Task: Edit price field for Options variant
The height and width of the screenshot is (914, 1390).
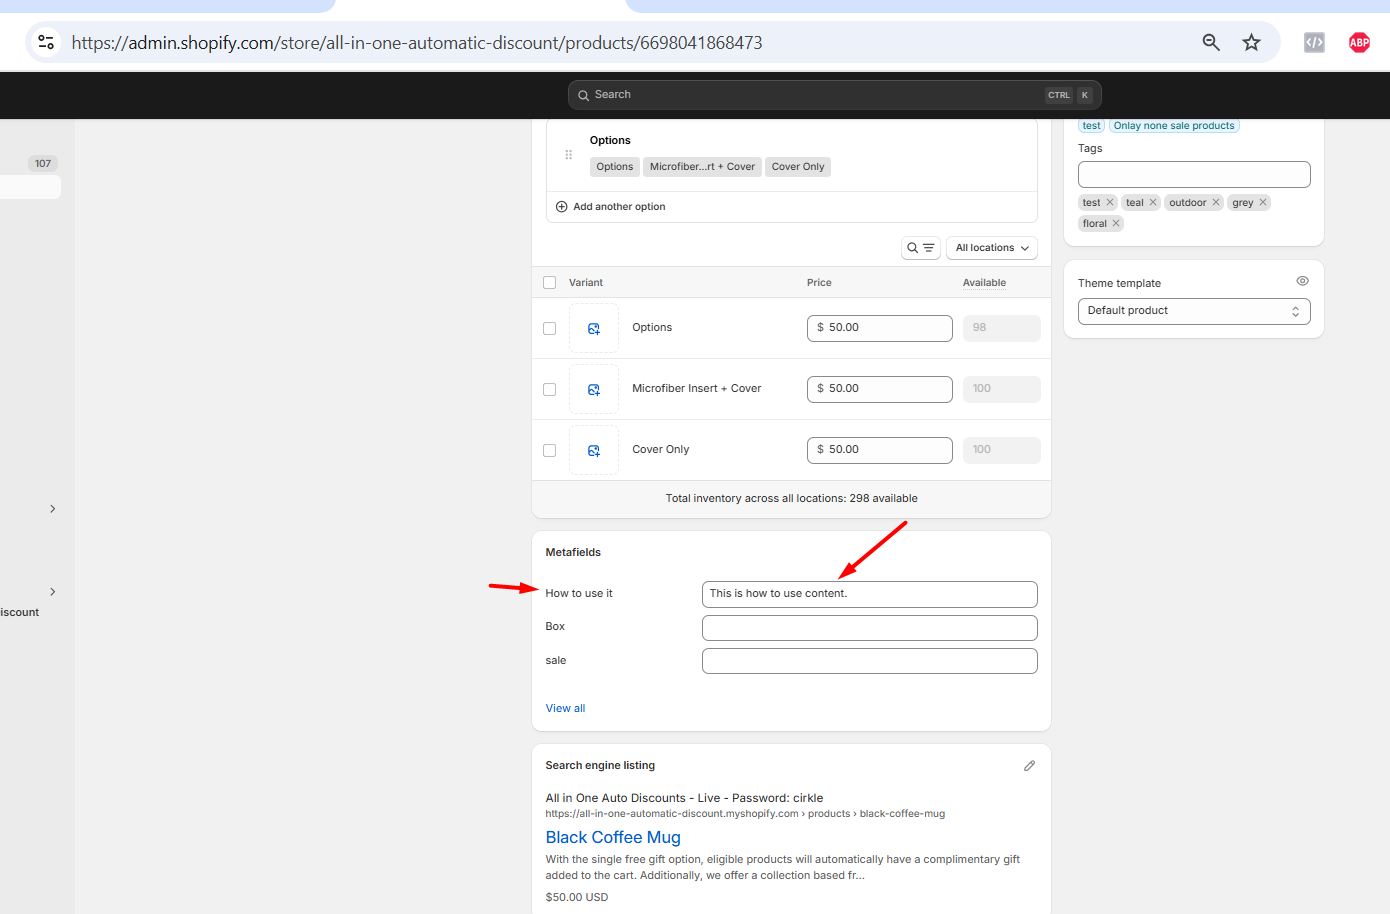Action: coord(880,328)
